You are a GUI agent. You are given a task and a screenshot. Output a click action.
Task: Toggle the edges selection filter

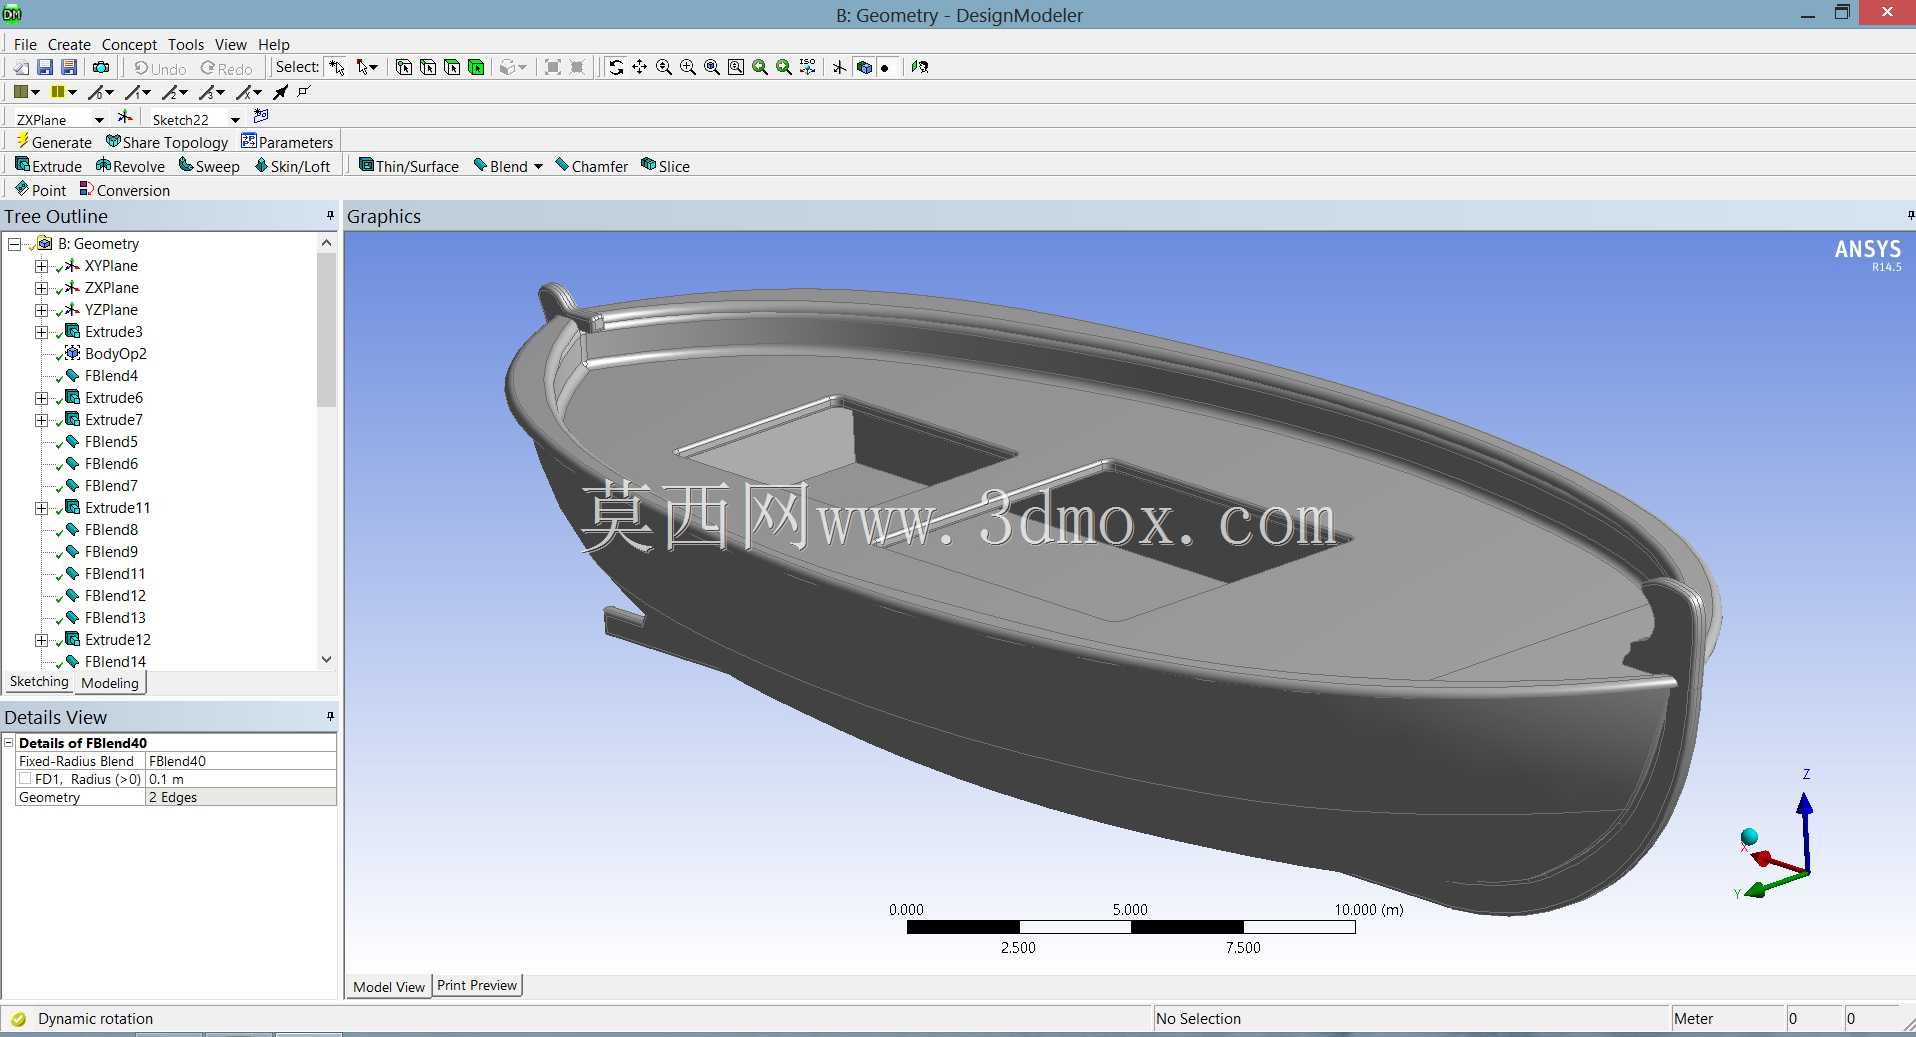click(x=428, y=67)
